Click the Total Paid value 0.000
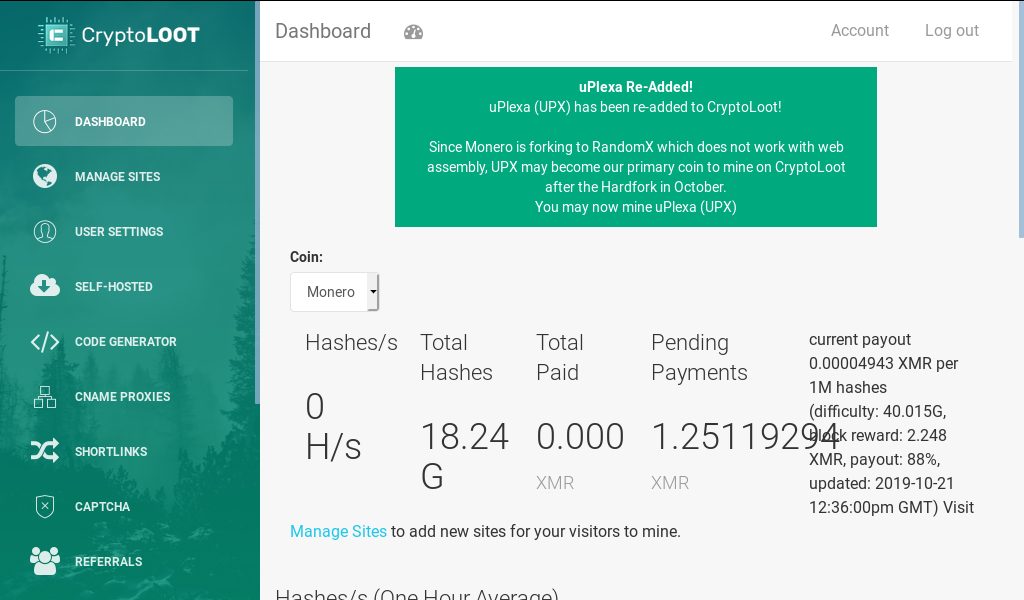The image size is (1024, 600). tap(580, 436)
